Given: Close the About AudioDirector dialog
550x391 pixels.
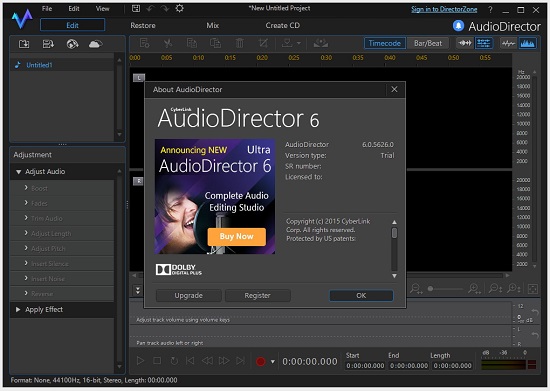Looking at the screenshot, I should 394,89.
